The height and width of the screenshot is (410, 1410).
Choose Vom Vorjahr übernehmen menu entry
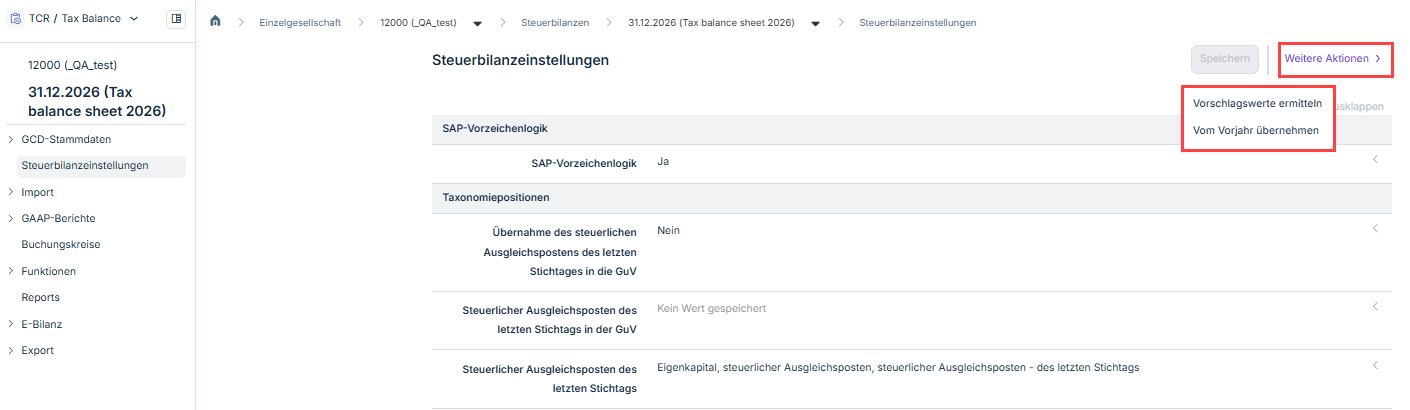(x=1255, y=130)
